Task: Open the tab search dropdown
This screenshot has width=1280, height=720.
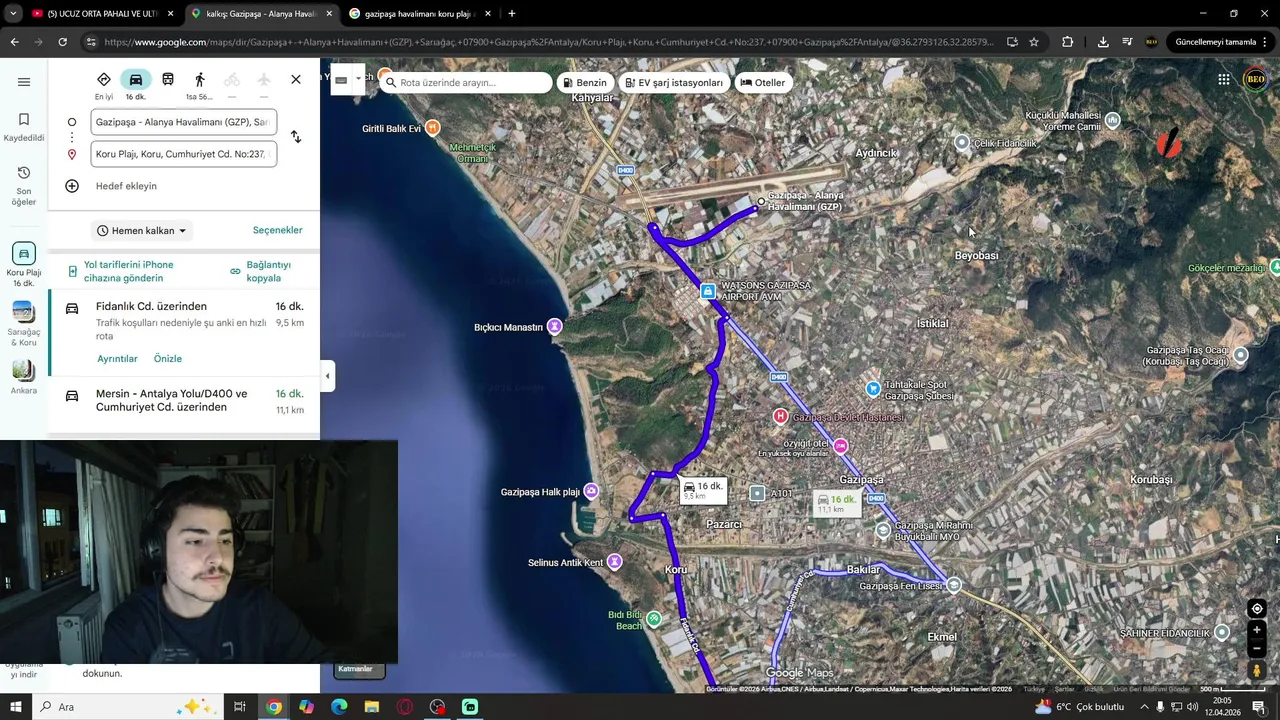Action: [x=13, y=14]
